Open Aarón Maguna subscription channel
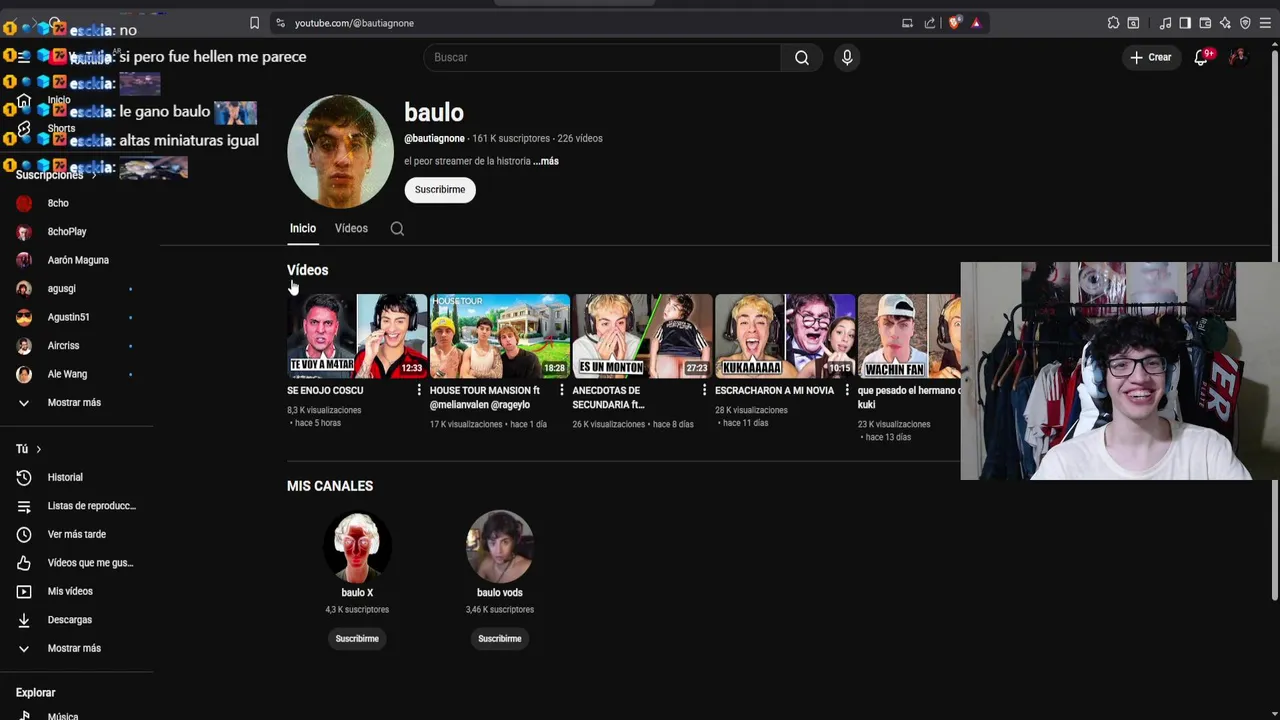Viewport: 1280px width, 720px height. 76,260
